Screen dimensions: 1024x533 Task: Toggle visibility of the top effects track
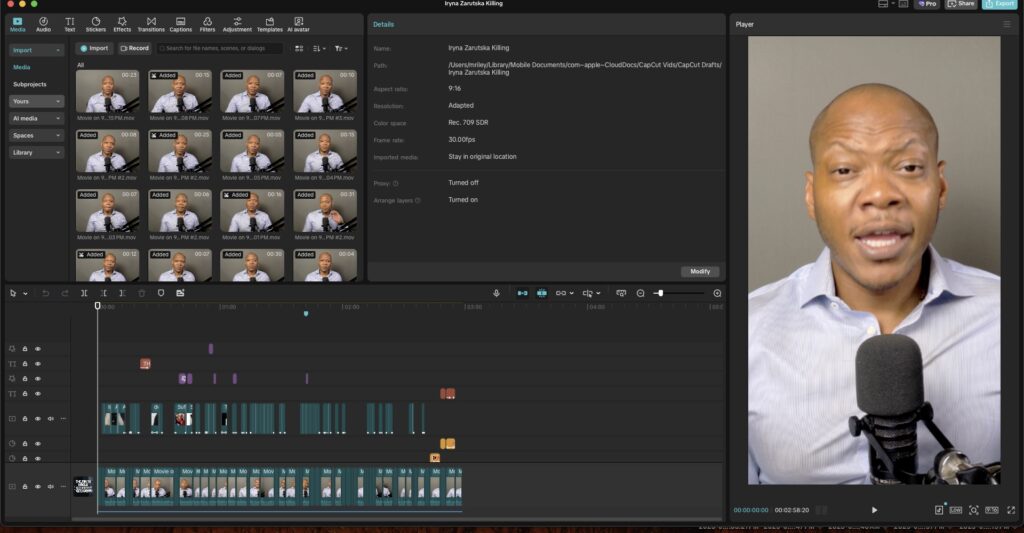[38, 349]
